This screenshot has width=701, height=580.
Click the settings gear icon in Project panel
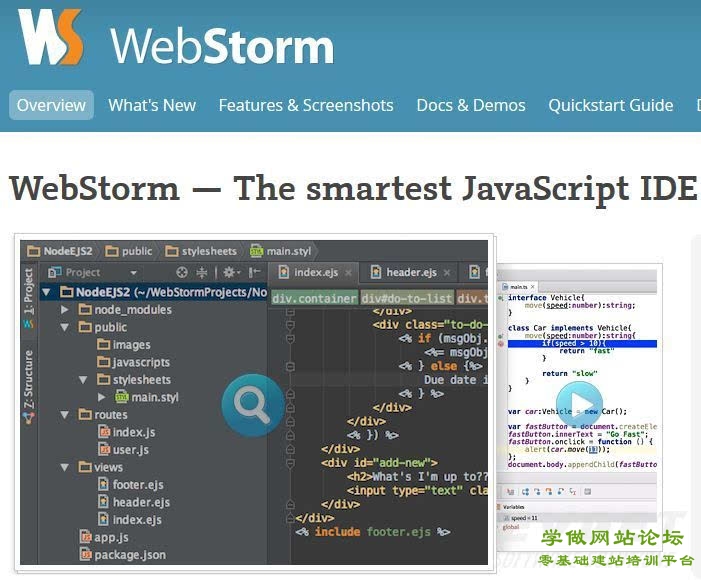(x=230, y=272)
